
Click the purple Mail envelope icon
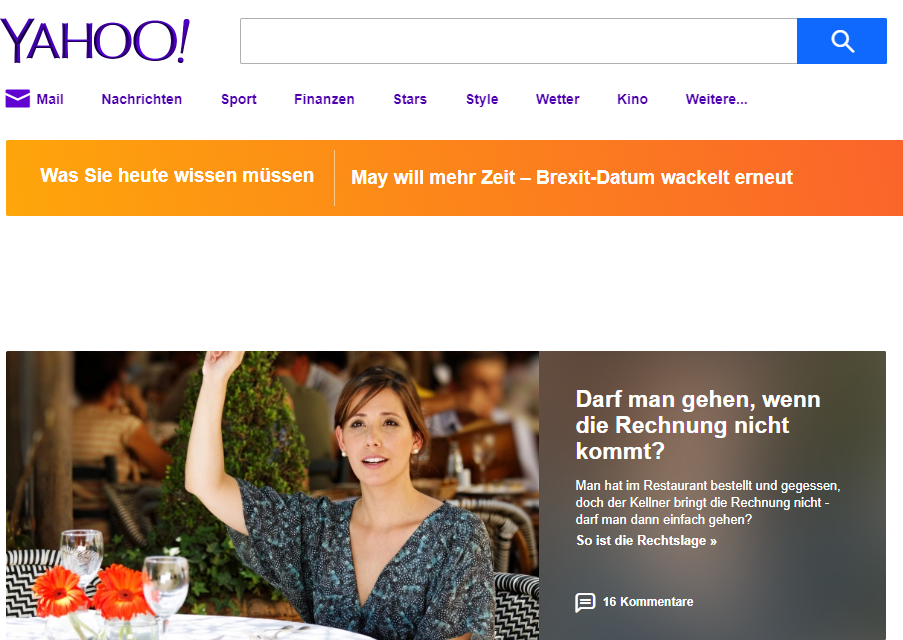(x=17, y=99)
